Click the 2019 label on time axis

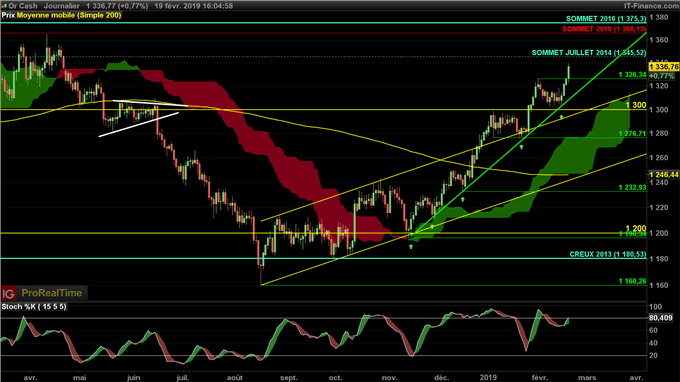pos(488,378)
